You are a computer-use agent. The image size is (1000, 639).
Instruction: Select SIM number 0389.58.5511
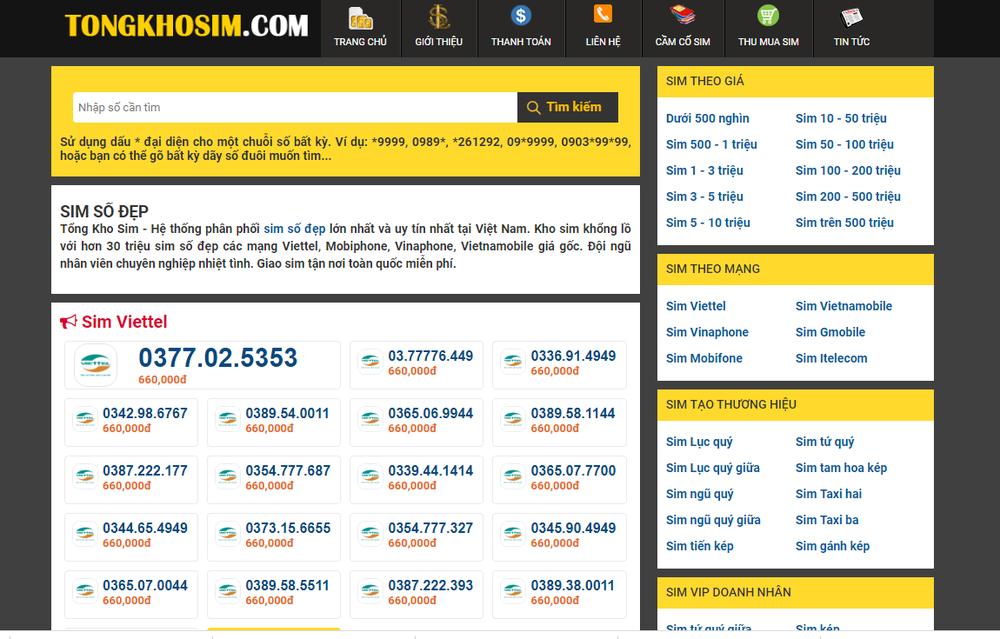(288, 585)
